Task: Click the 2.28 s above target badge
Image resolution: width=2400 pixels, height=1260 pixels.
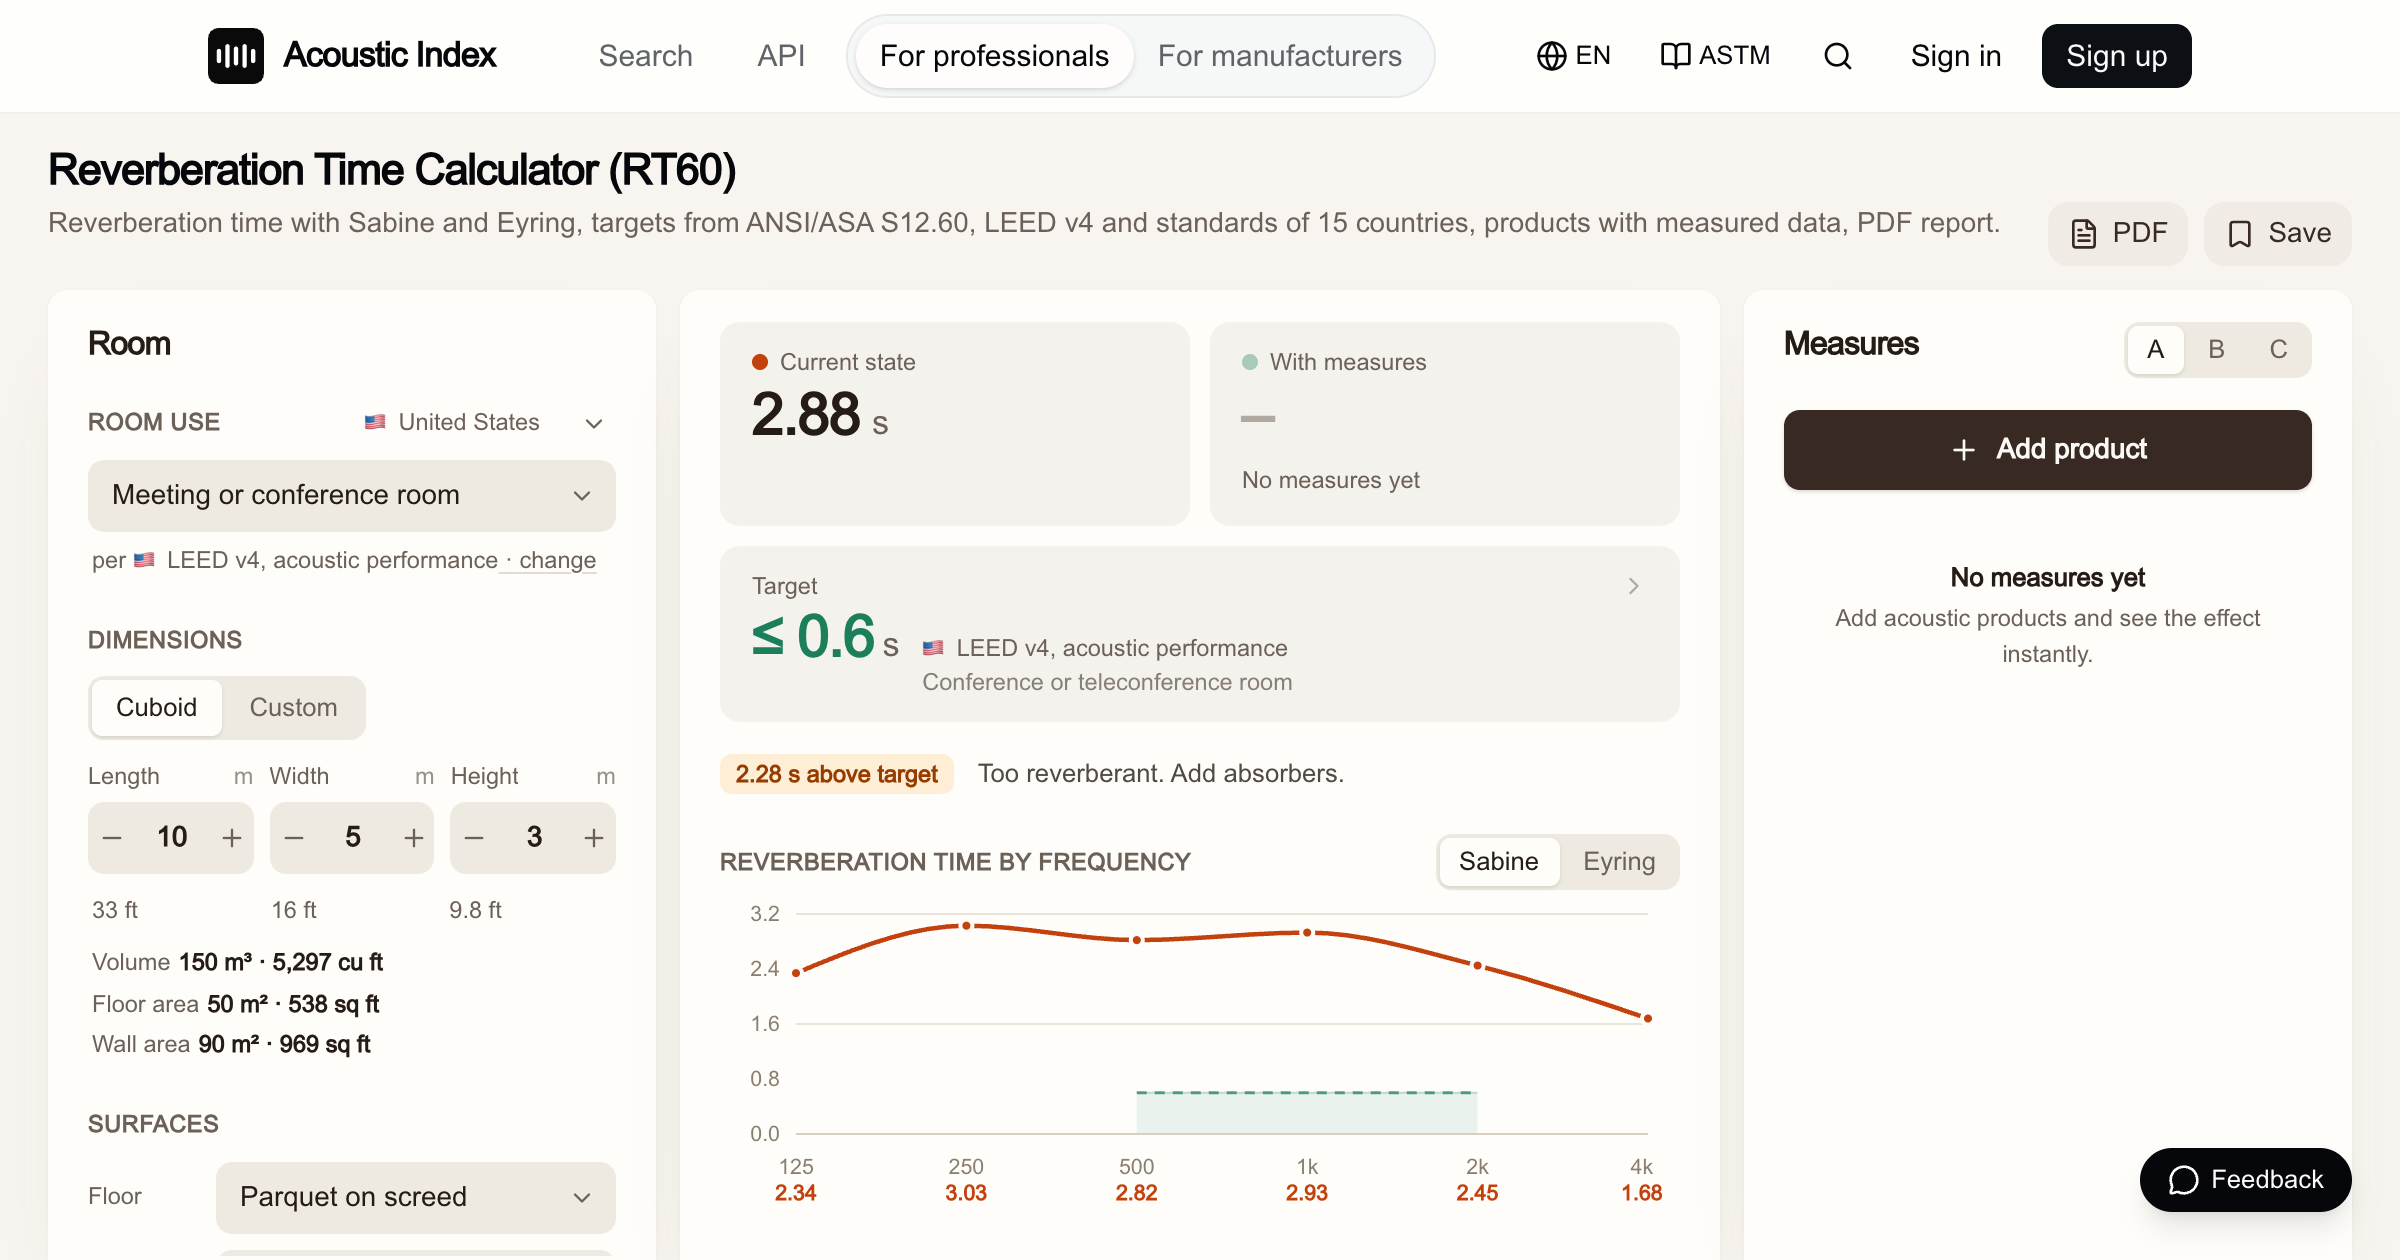Action: pos(836,775)
